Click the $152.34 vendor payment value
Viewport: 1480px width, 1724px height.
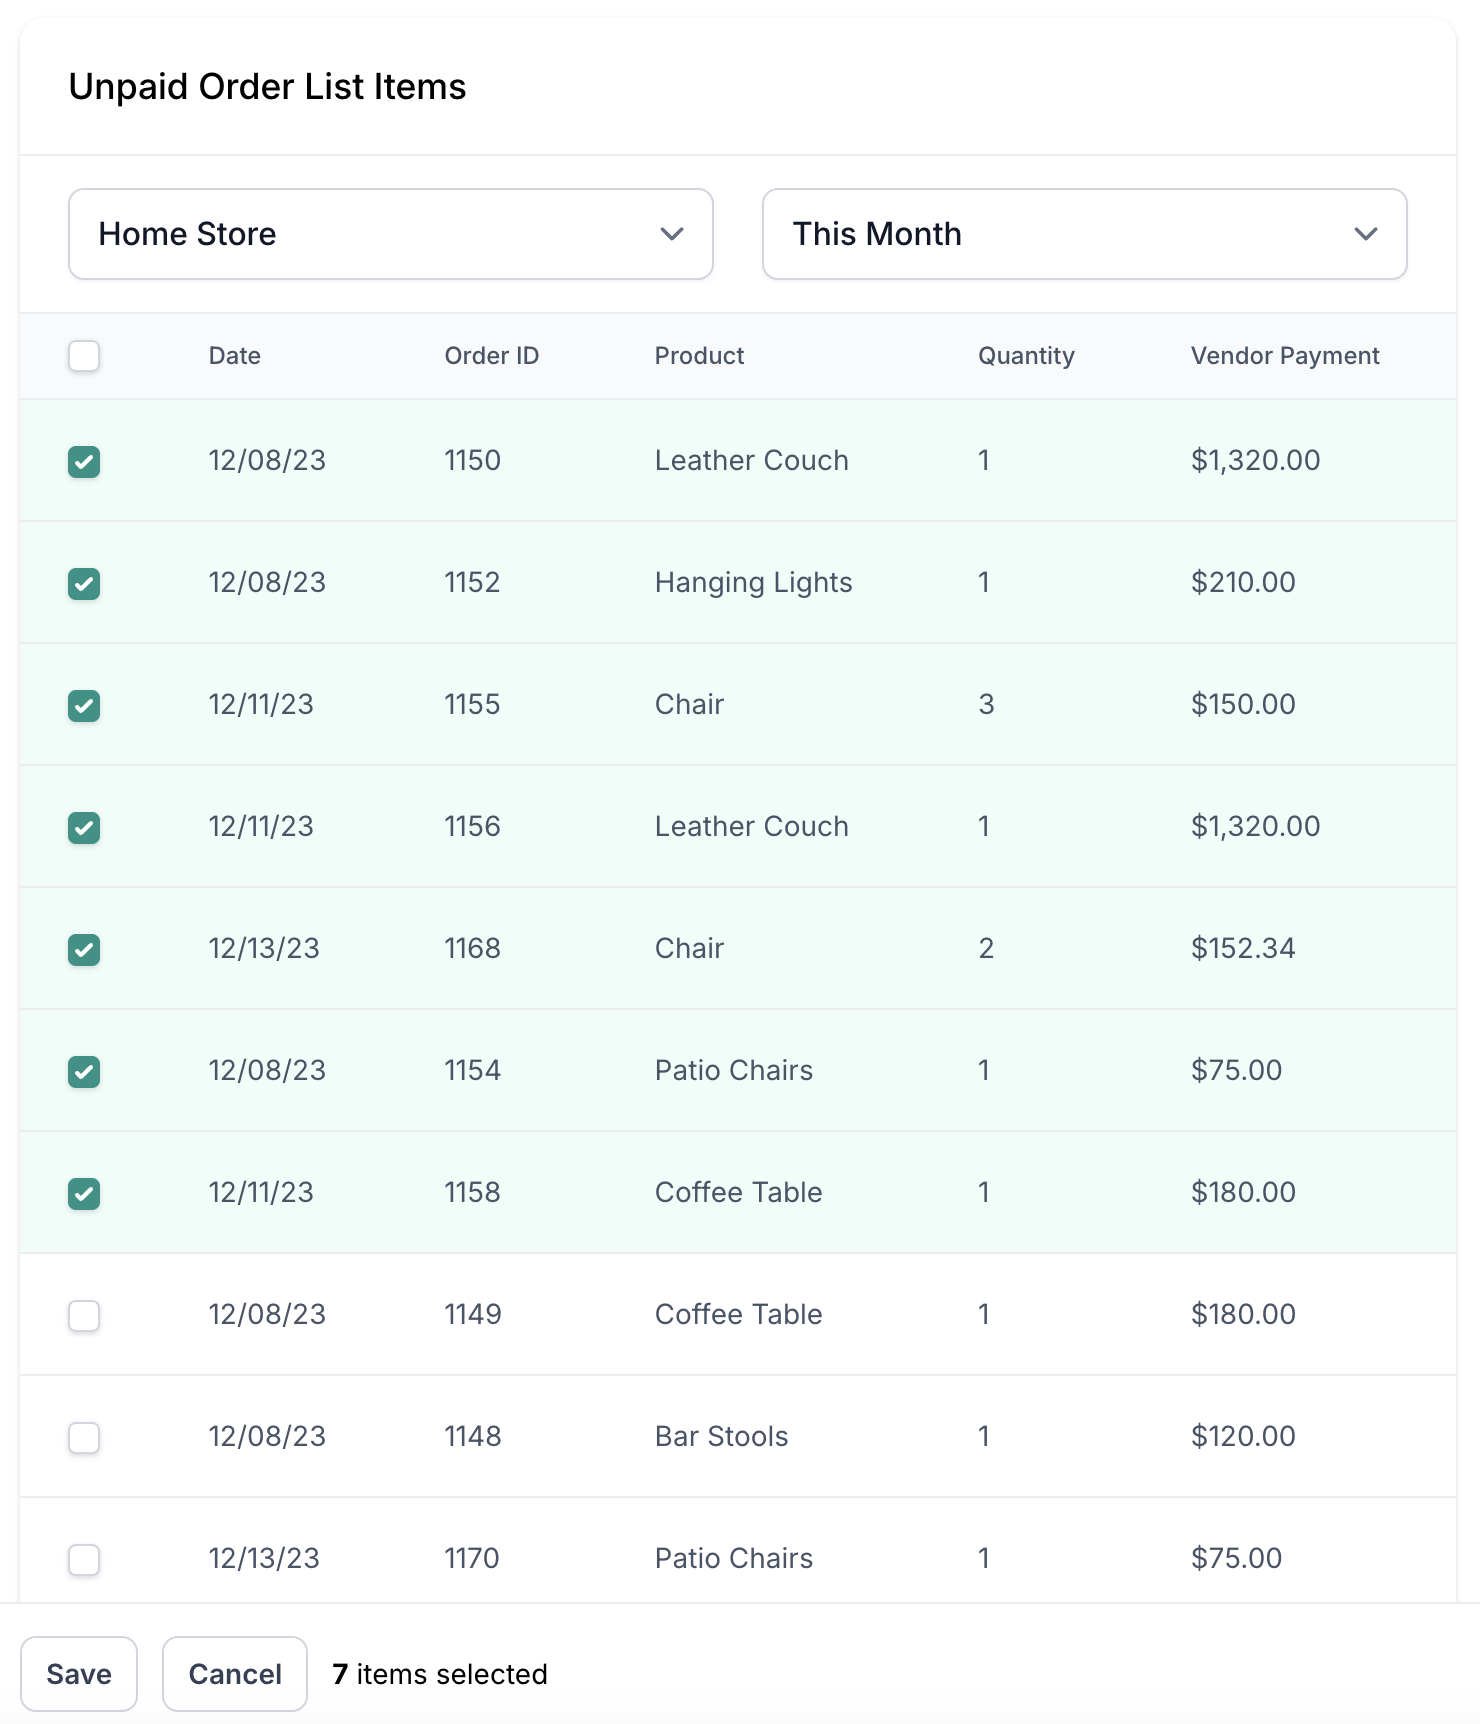pos(1243,948)
